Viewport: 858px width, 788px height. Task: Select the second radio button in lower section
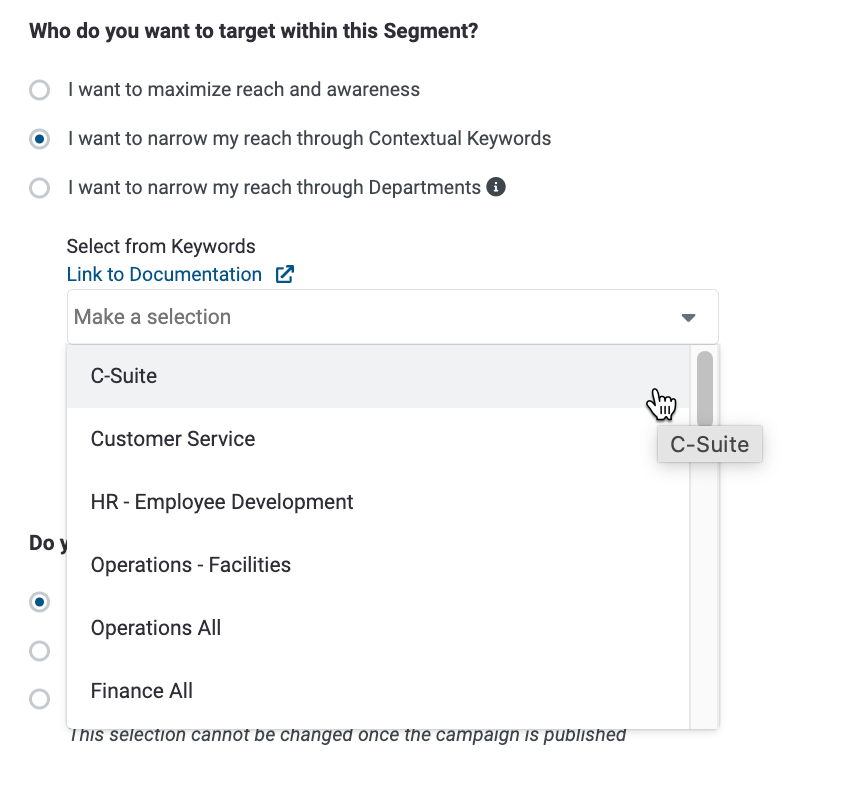tap(39, 651)
